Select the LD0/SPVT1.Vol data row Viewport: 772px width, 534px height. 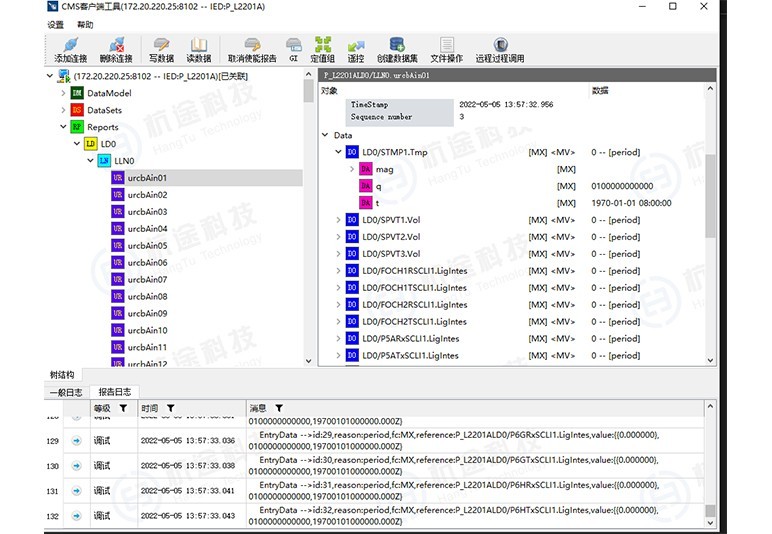tap(392, 220)
